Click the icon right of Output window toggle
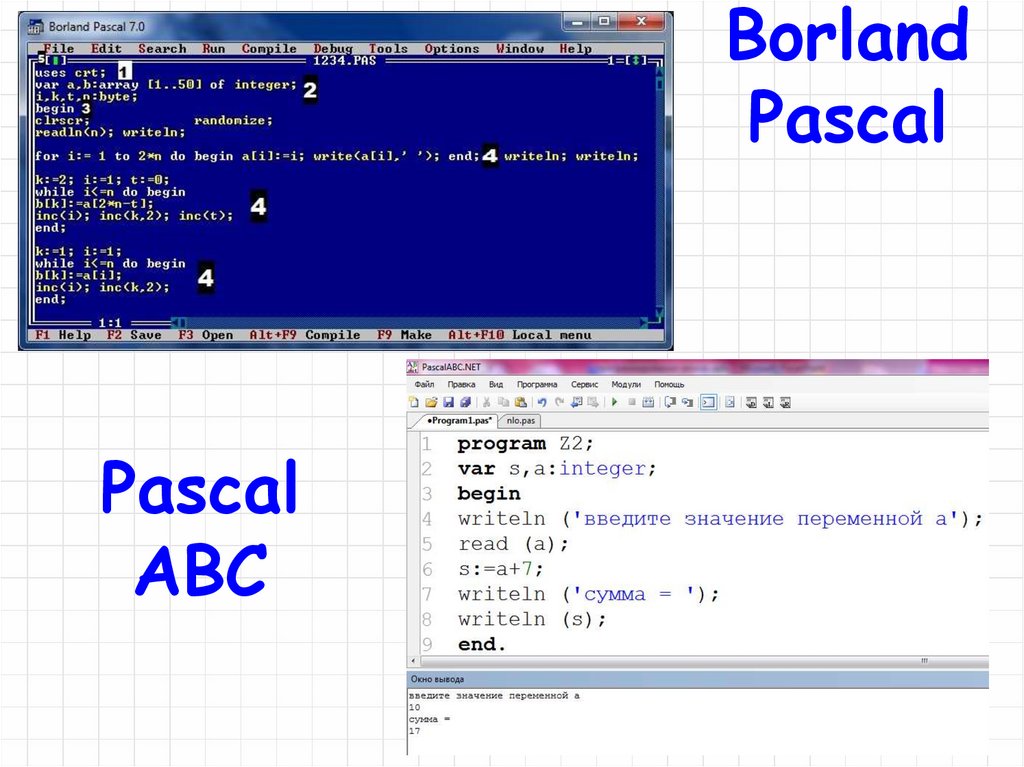1024x767 pixels. (730, 402)
